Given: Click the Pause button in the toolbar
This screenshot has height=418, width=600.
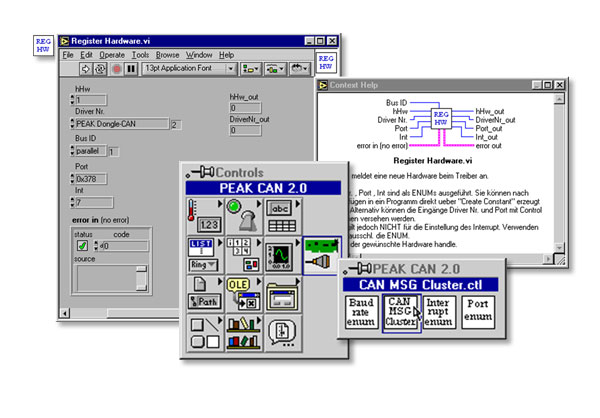Looking at the screenshot, I should [130, 69].
